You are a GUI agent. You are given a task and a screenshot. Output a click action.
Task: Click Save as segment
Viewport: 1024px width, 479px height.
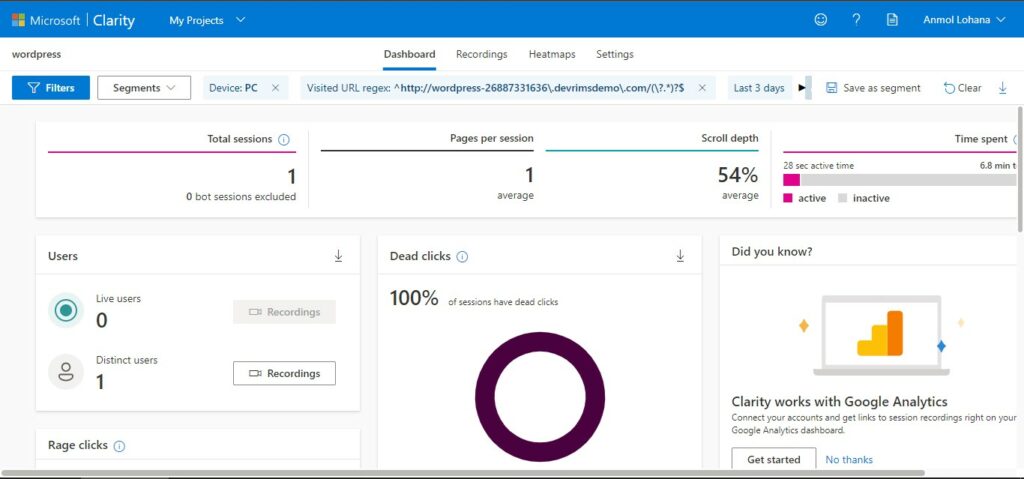pyautogui.click(x=873, y=88)
